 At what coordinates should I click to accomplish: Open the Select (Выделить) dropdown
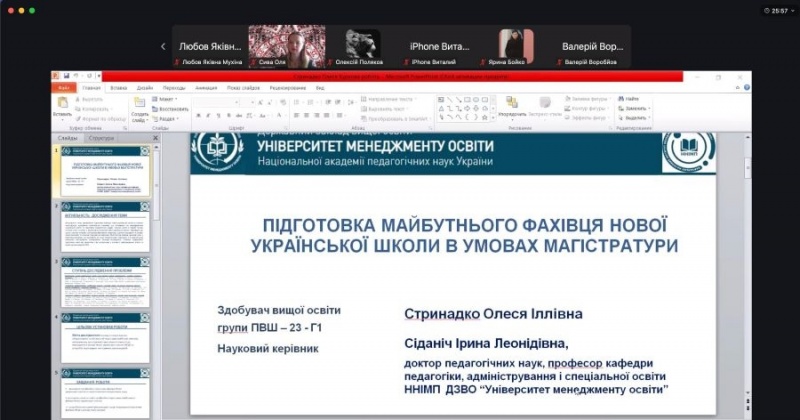pos(634,117)
